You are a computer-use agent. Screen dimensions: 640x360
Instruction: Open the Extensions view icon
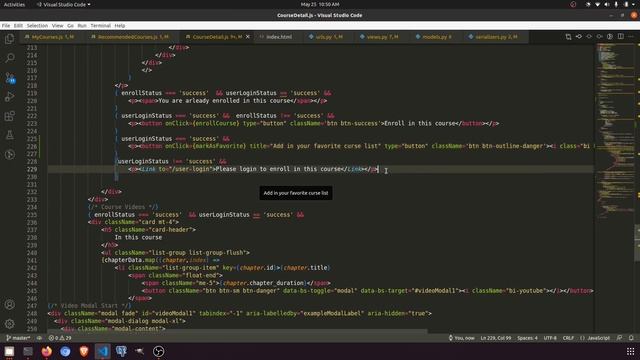point(10,116)
